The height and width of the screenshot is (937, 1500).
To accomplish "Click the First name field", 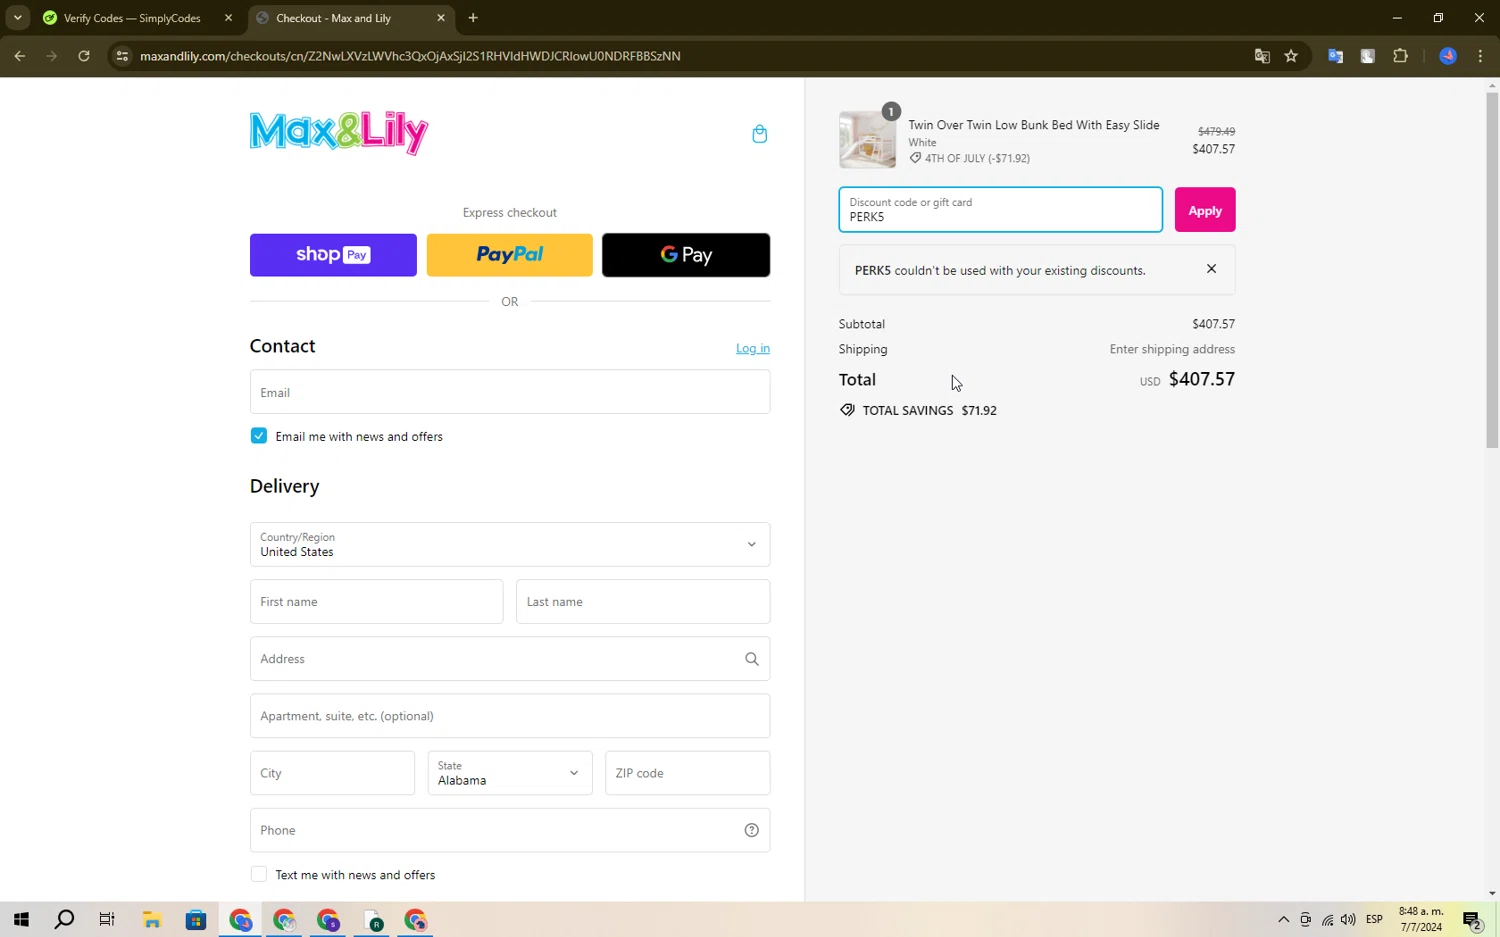I will pyautogui.click(x=376, y=602).
